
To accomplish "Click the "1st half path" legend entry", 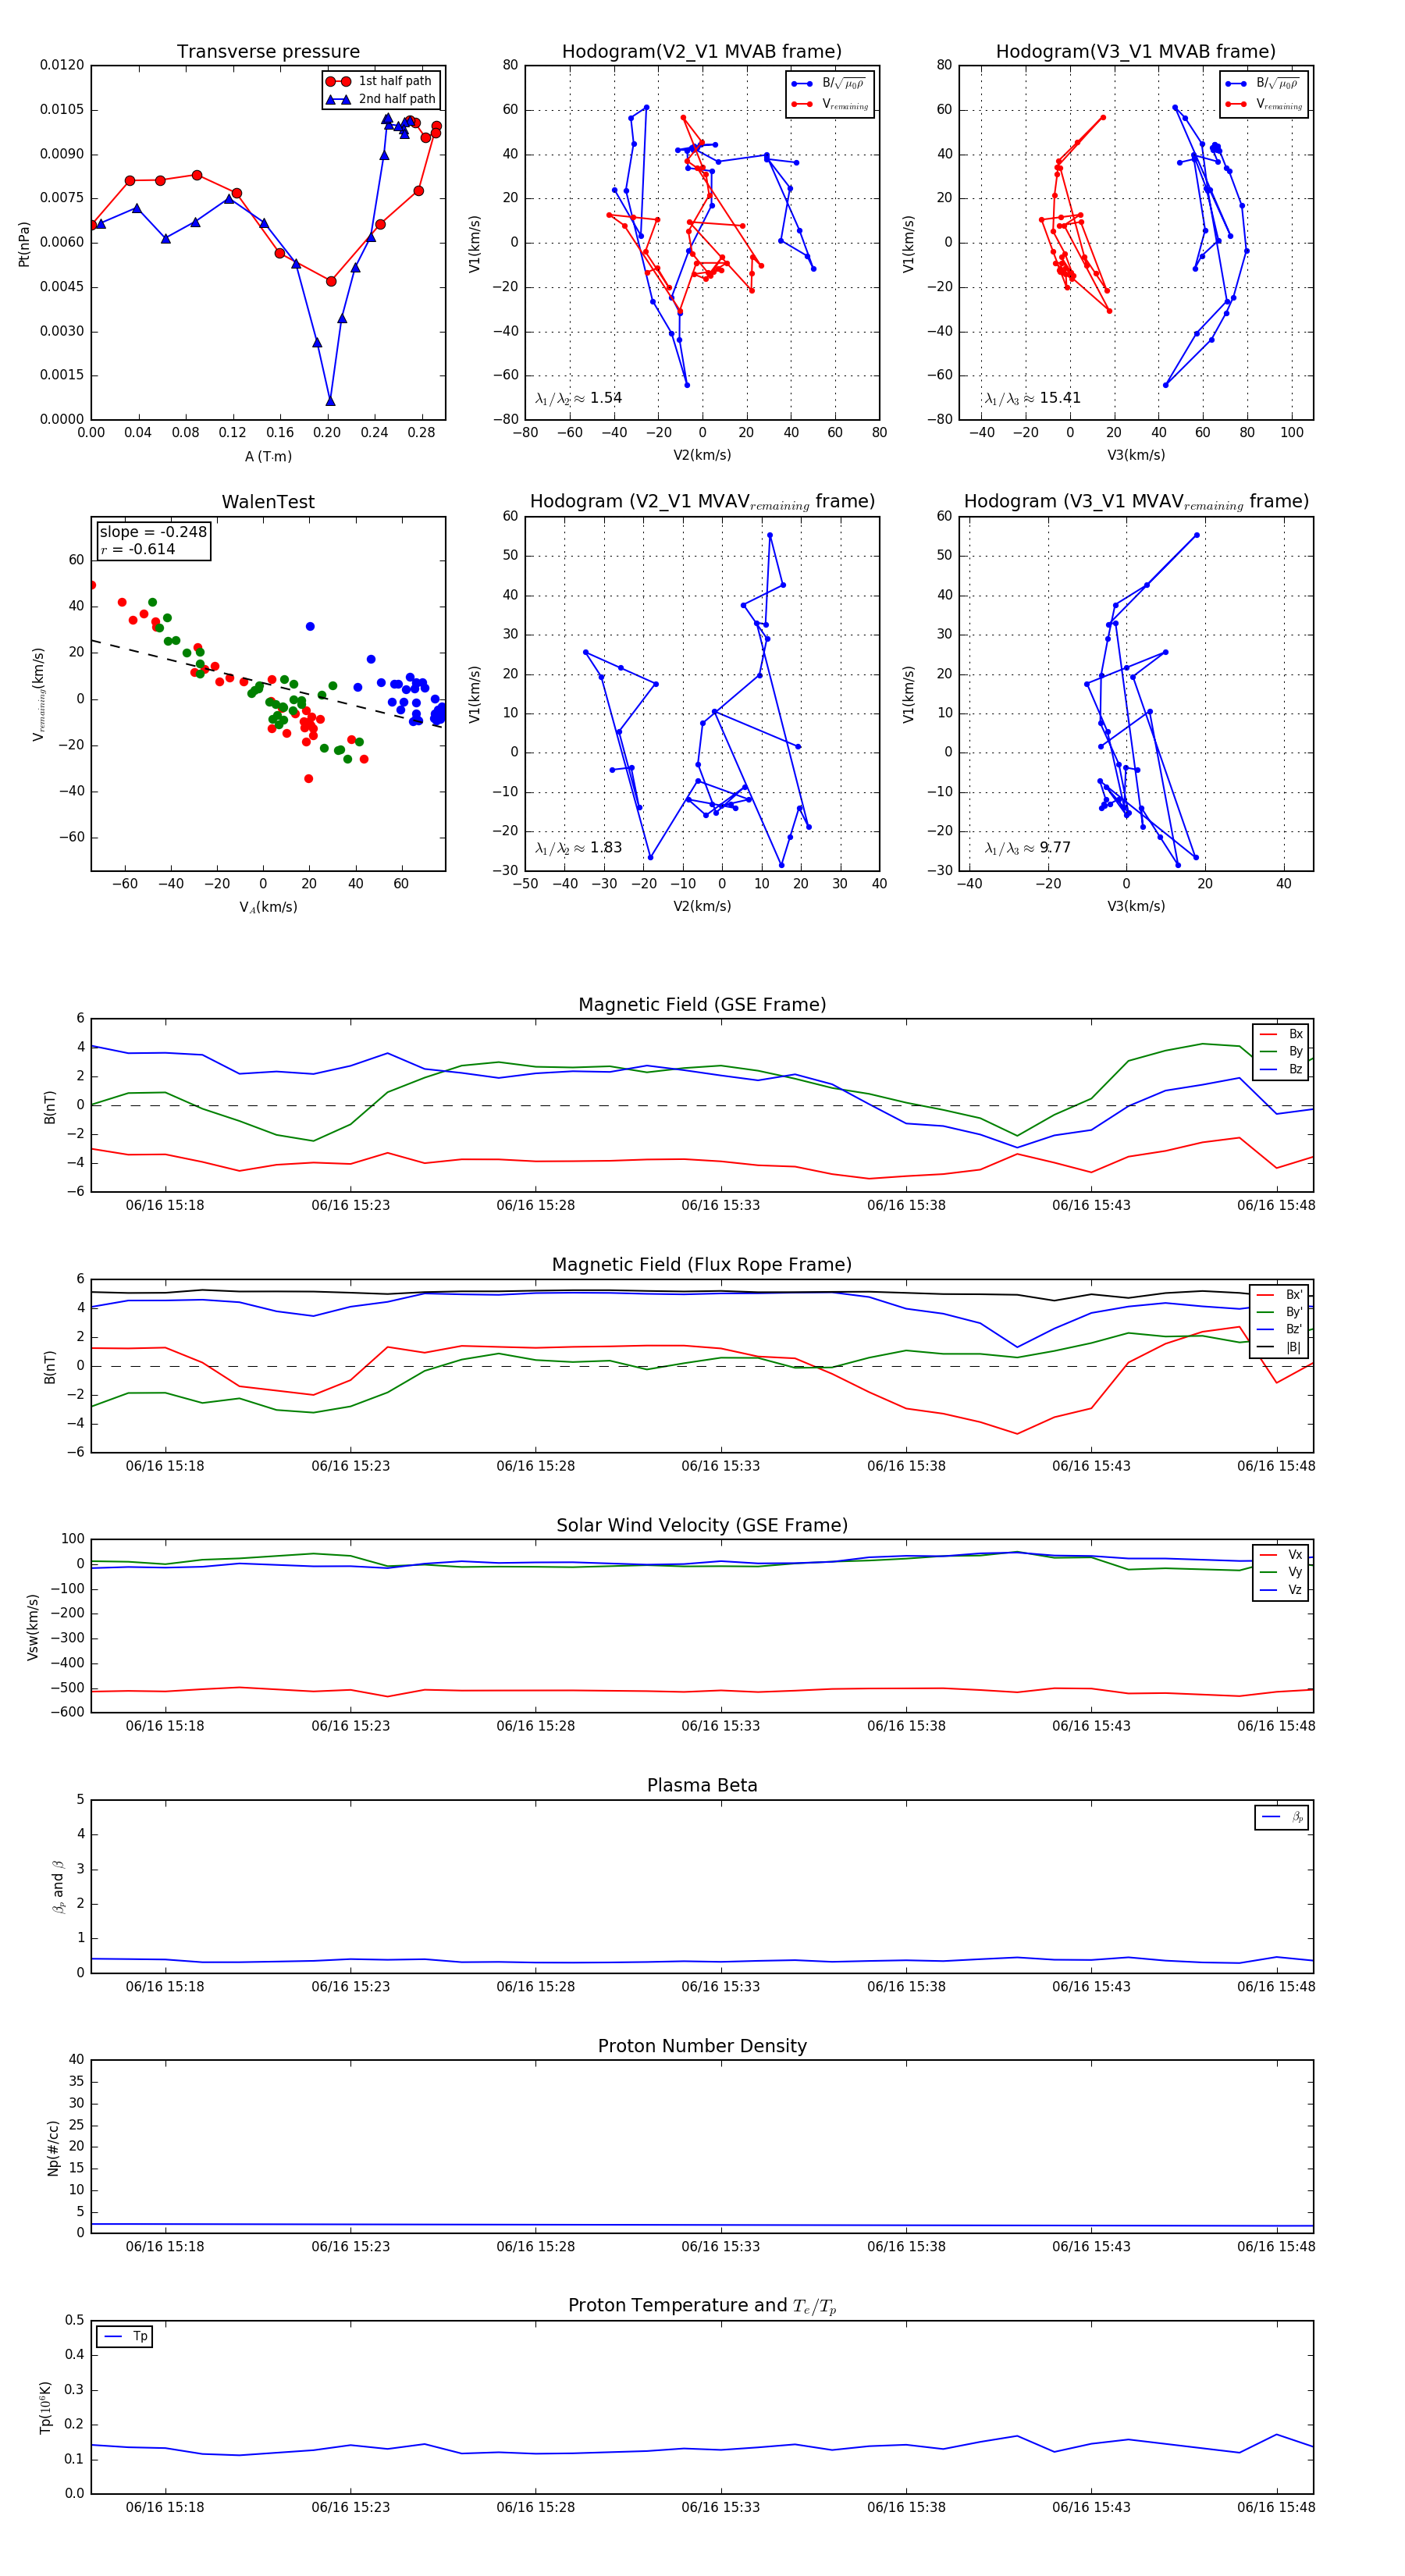I will (x=380, y=81).
